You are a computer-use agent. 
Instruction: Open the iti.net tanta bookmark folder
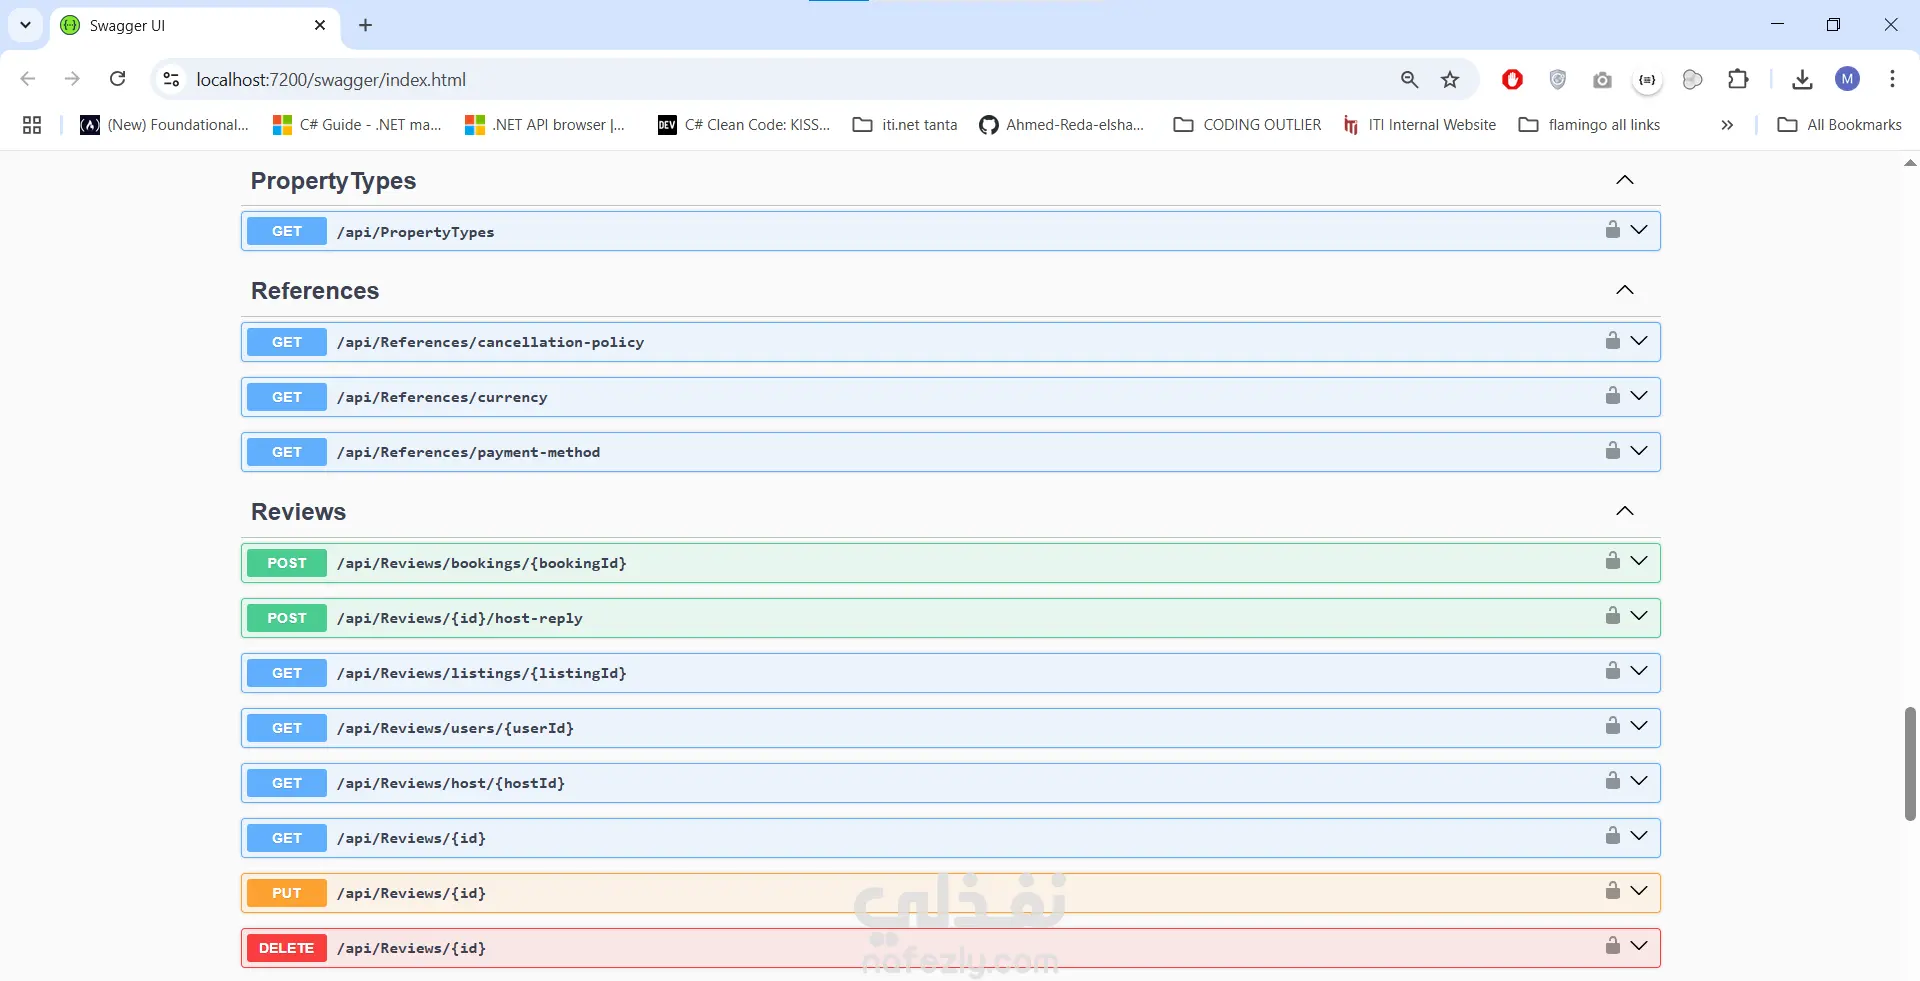click(x=905, y=125)
